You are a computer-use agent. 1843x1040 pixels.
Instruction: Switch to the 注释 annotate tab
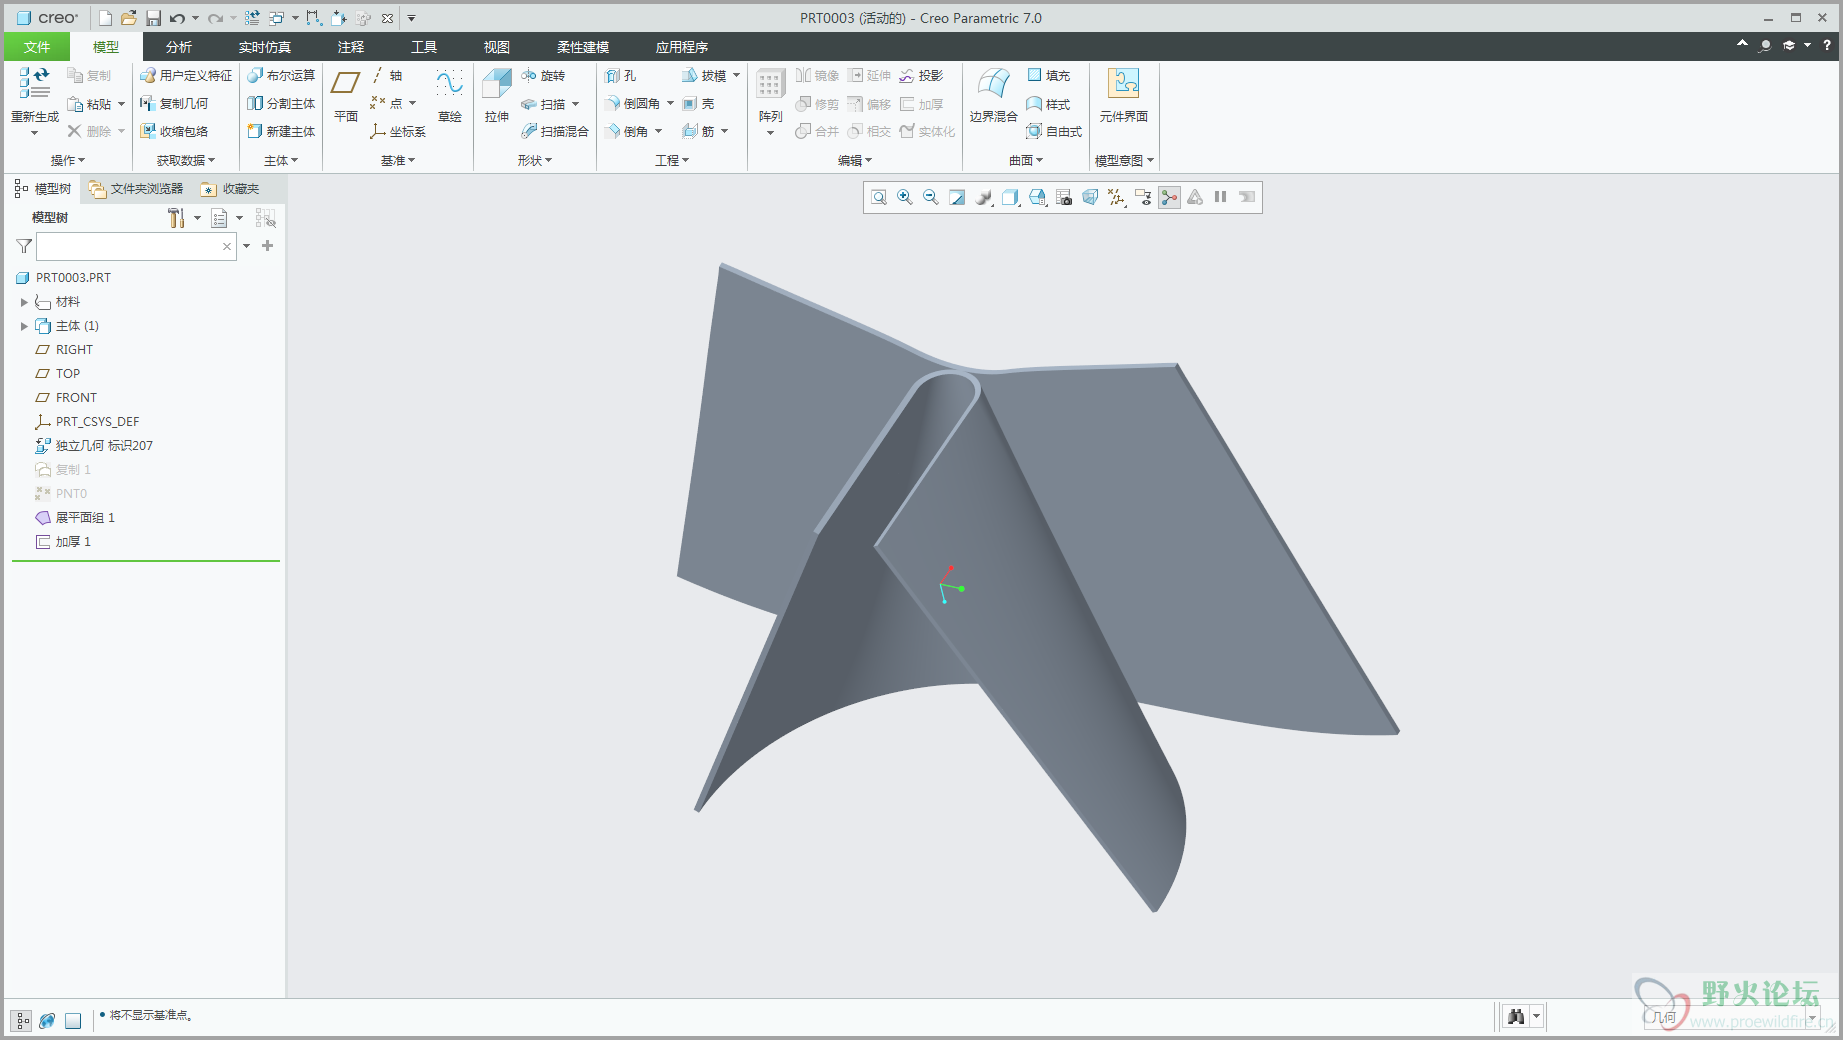point(351,47)
